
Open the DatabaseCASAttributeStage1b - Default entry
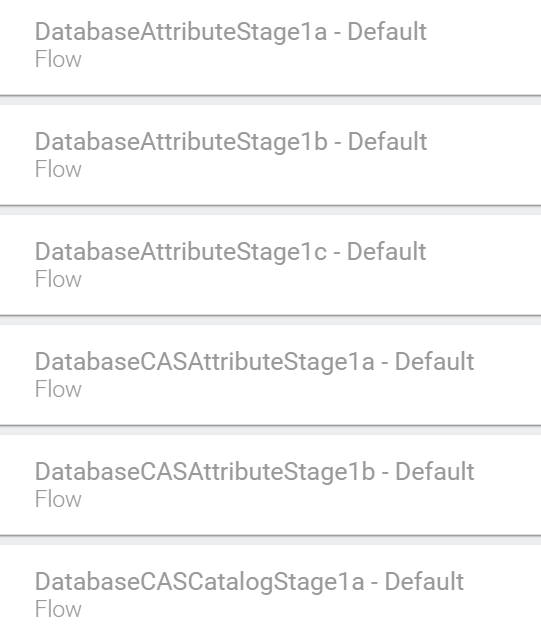[x=270, y=484]
